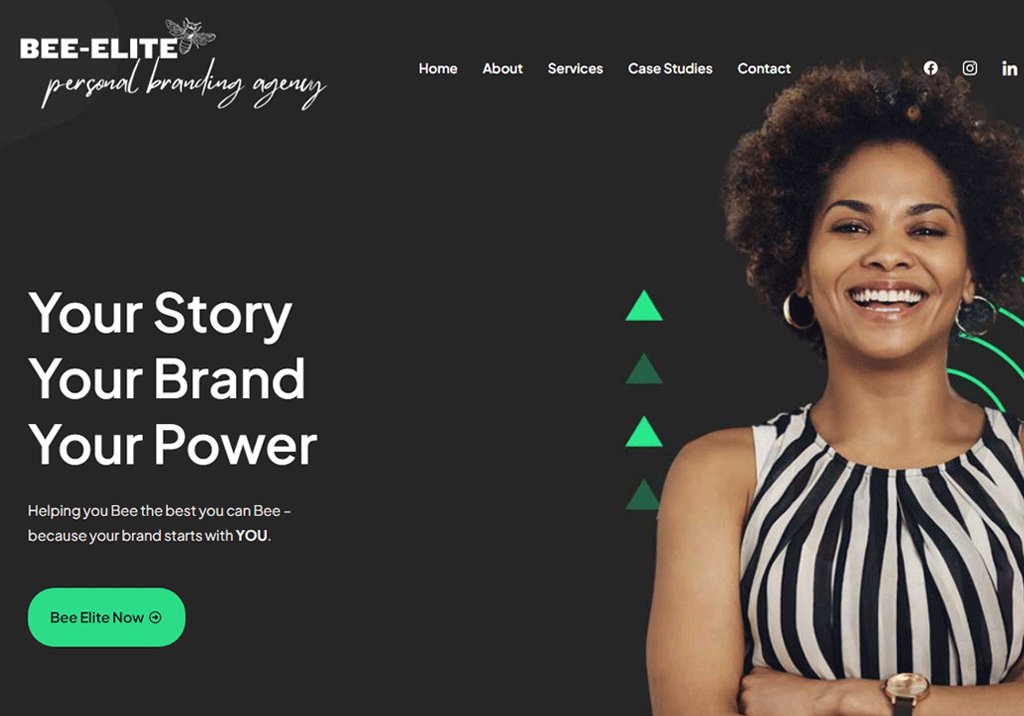Click the third bright green triangle
Viewport: 1024px width, 716px height.
click(x=644, y=431)
